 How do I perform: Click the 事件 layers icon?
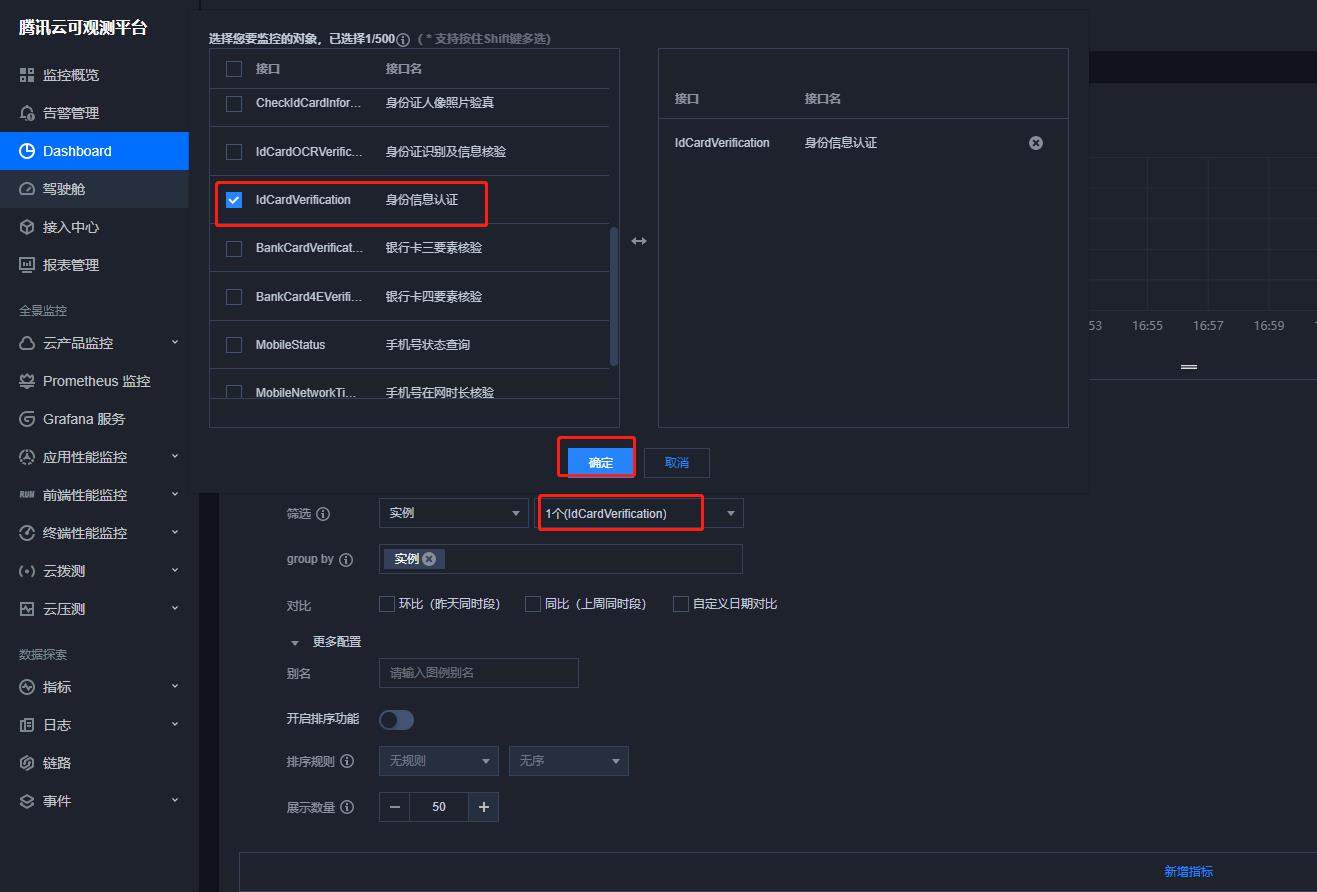tap(27, 801)
